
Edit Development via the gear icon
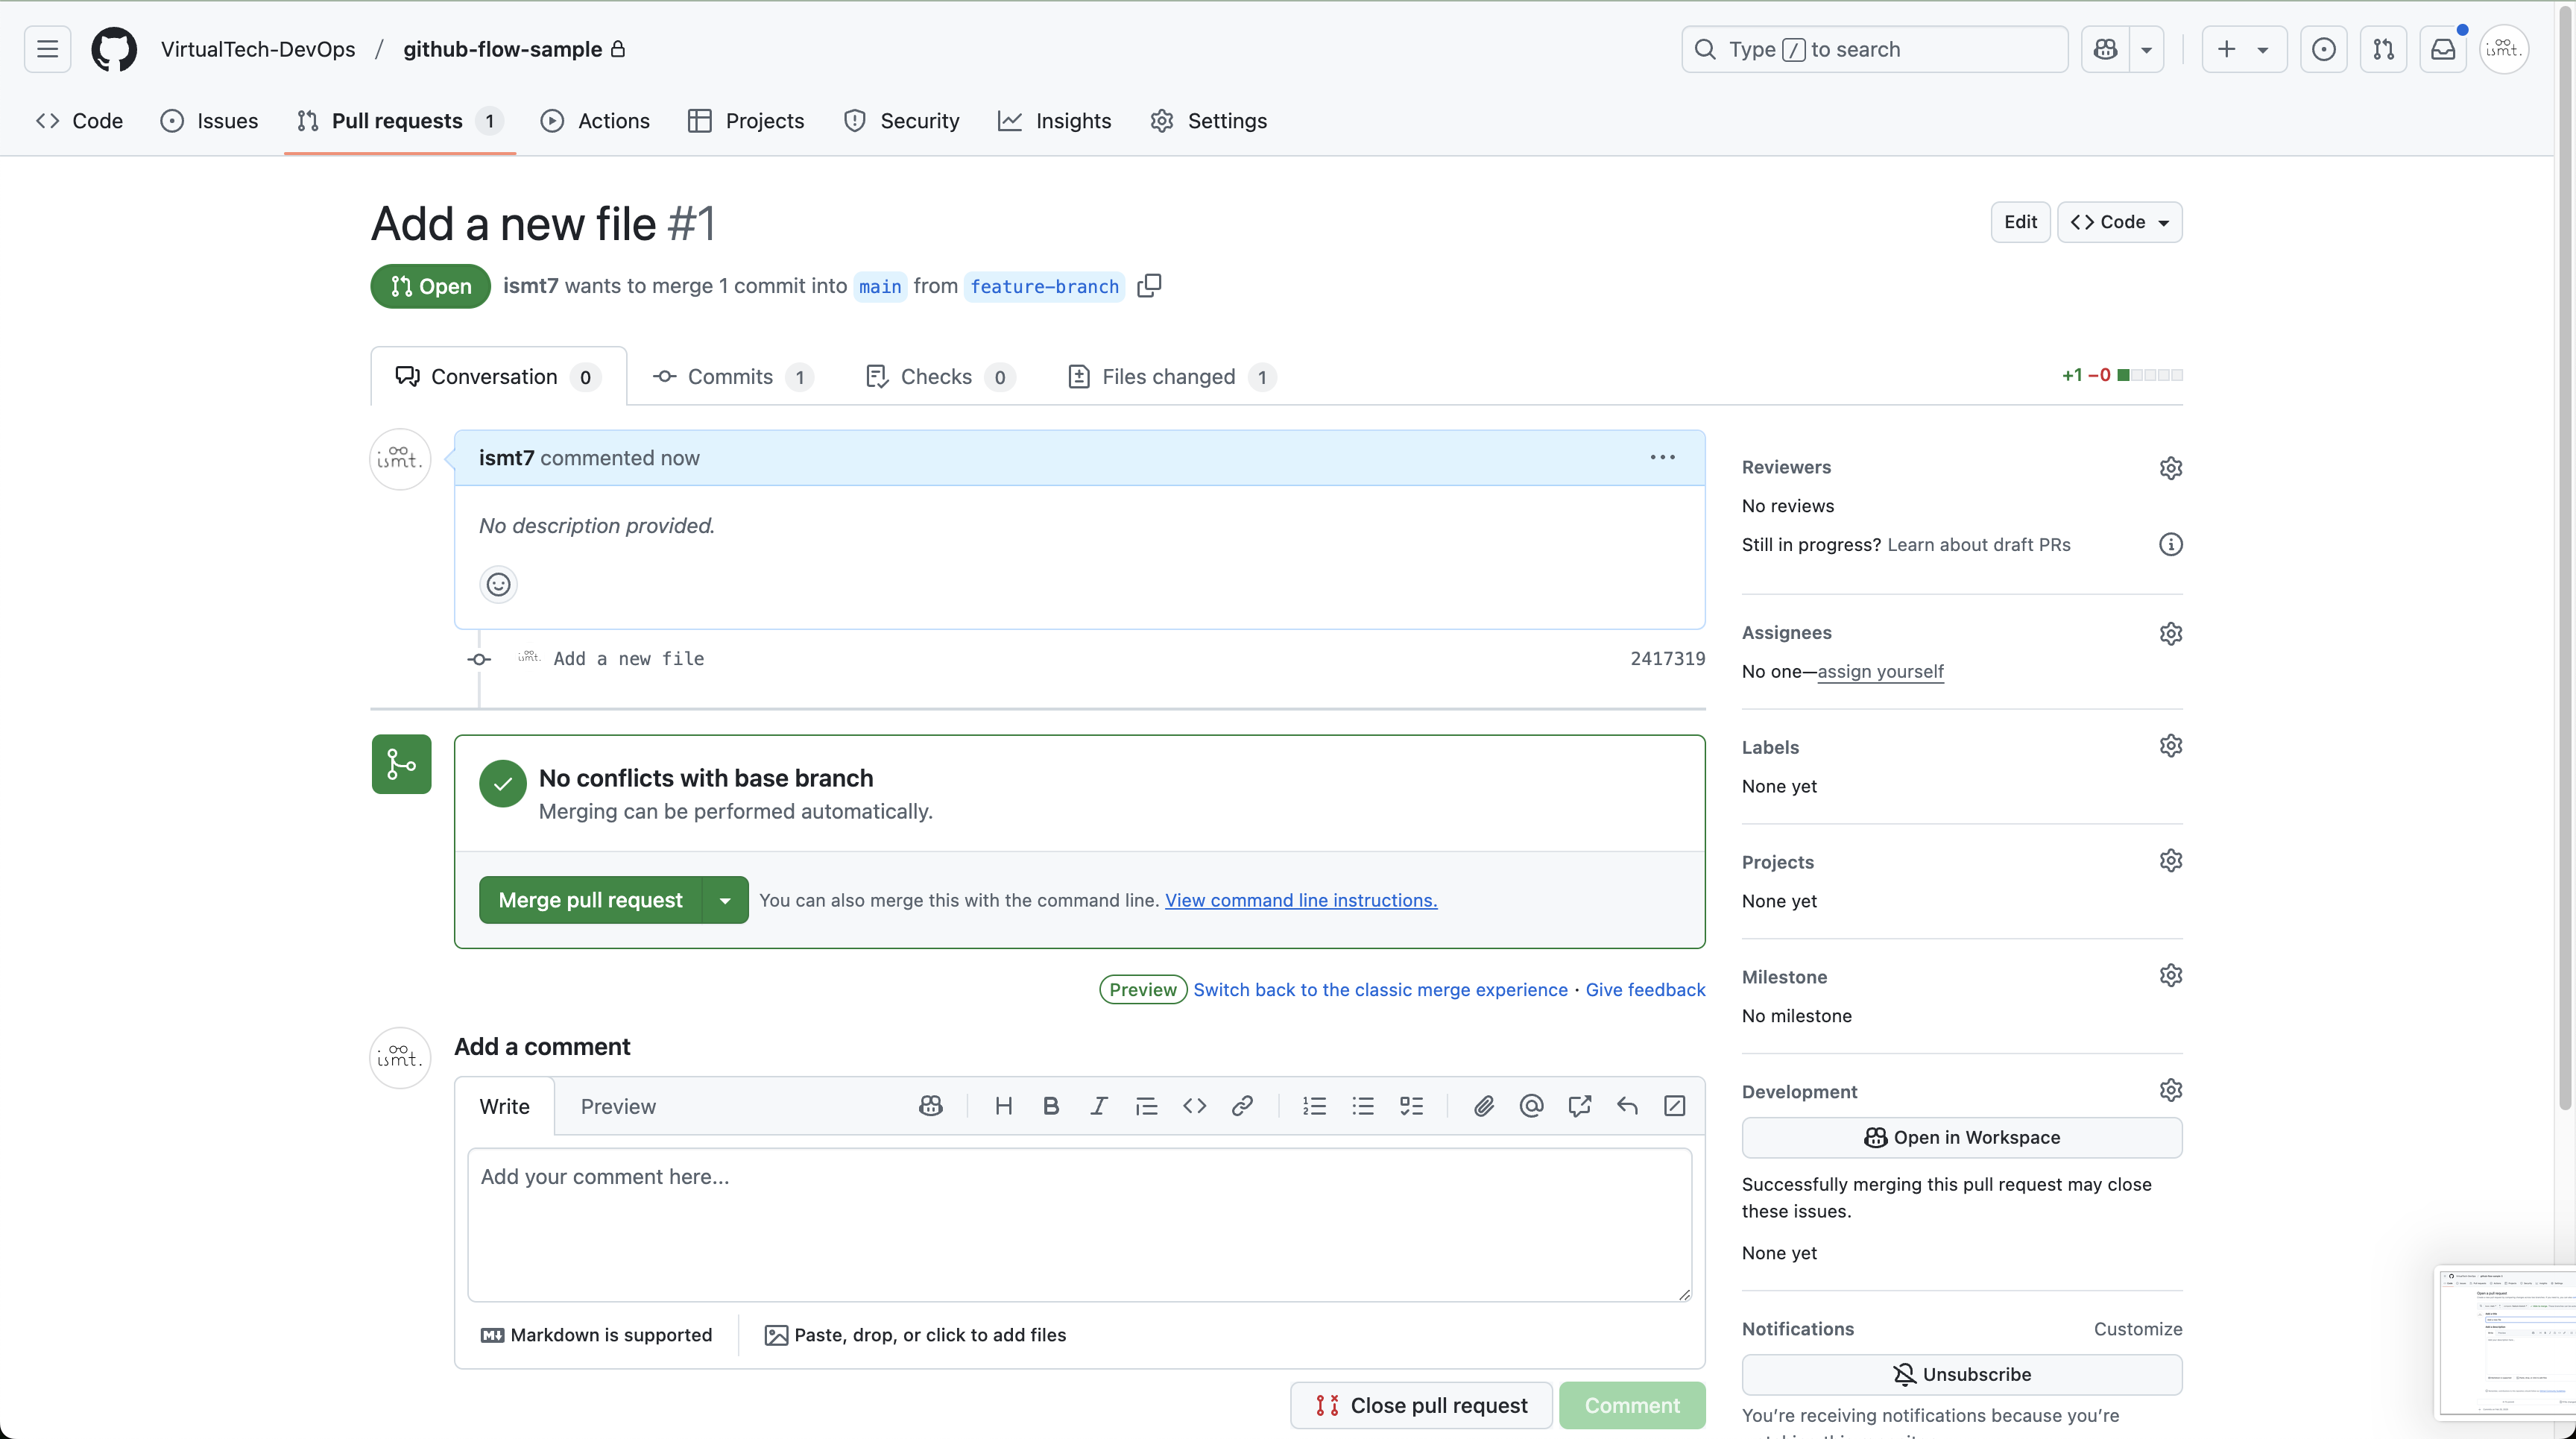click(2171, 1091)
